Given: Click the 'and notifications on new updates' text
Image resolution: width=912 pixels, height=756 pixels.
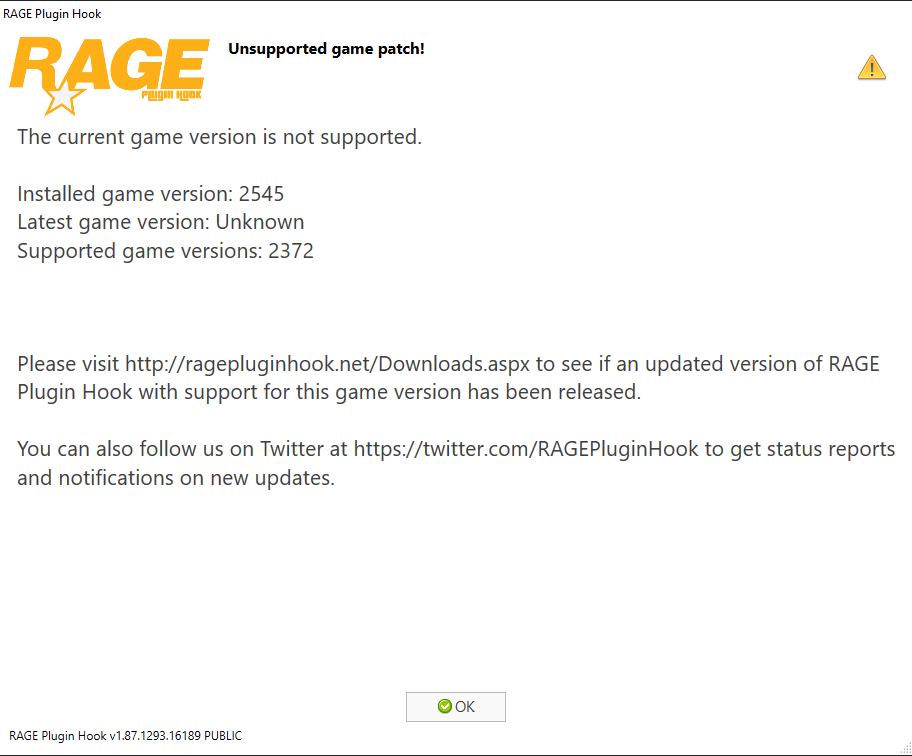Looking at the screenshot, I should (176, 478).
